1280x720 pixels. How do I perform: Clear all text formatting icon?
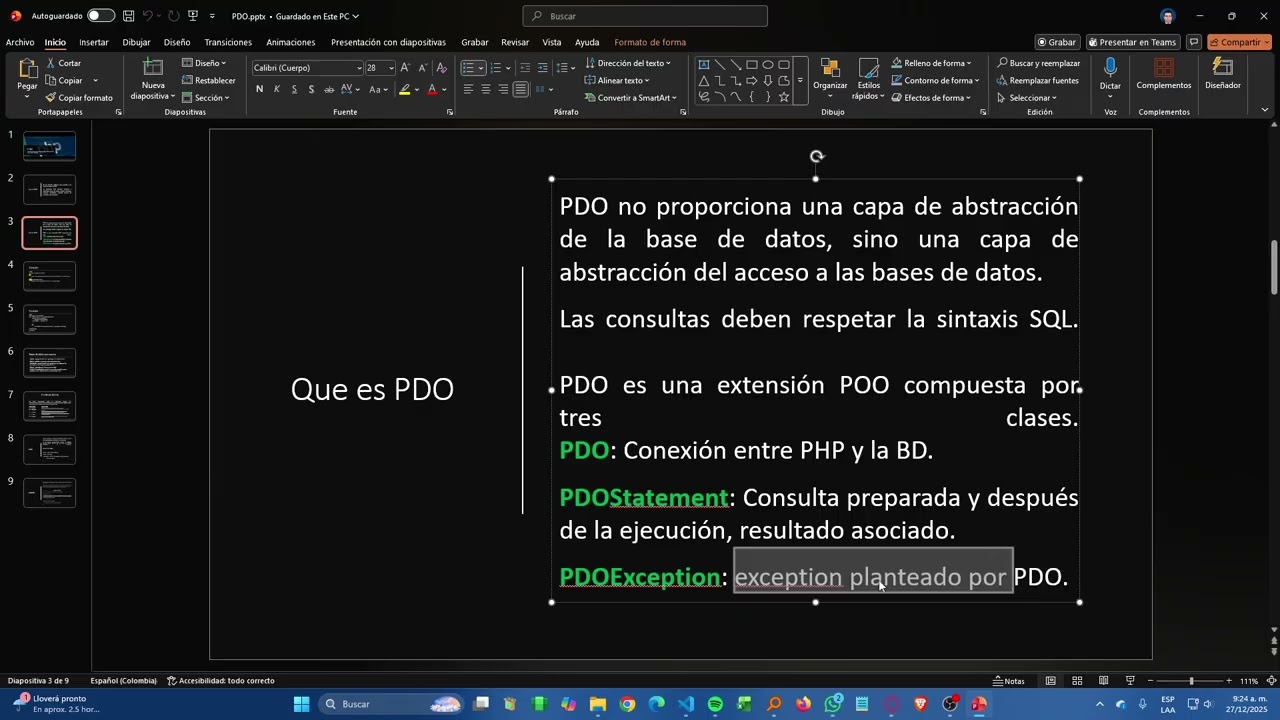(441, 68)
